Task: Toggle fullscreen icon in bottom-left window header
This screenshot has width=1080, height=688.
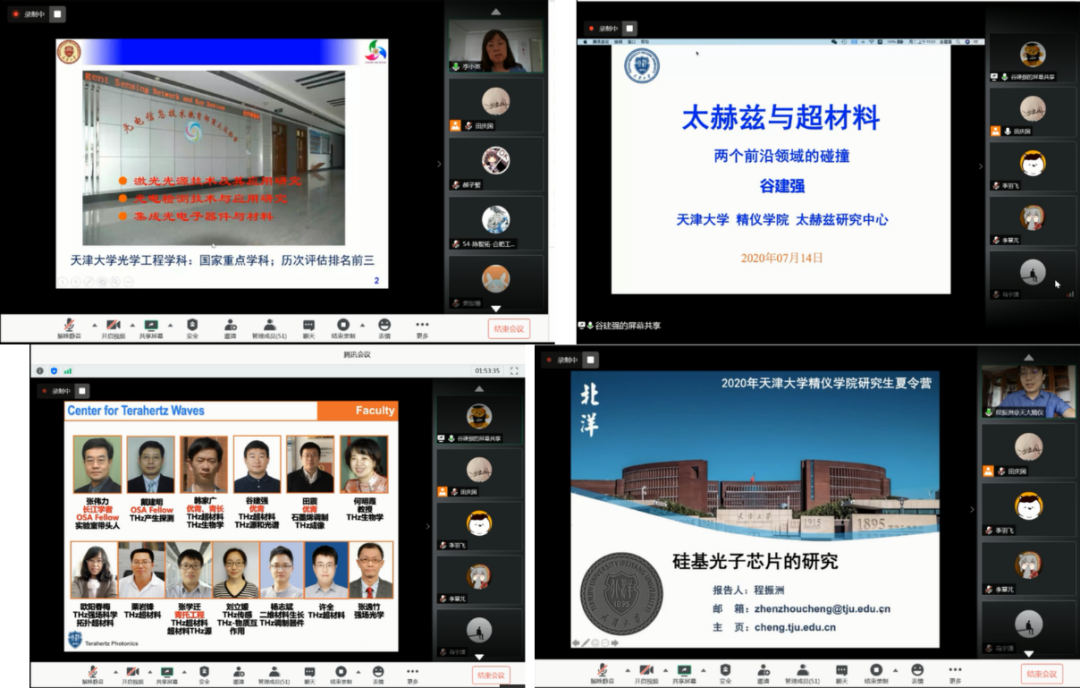Action: coord(514,371)
